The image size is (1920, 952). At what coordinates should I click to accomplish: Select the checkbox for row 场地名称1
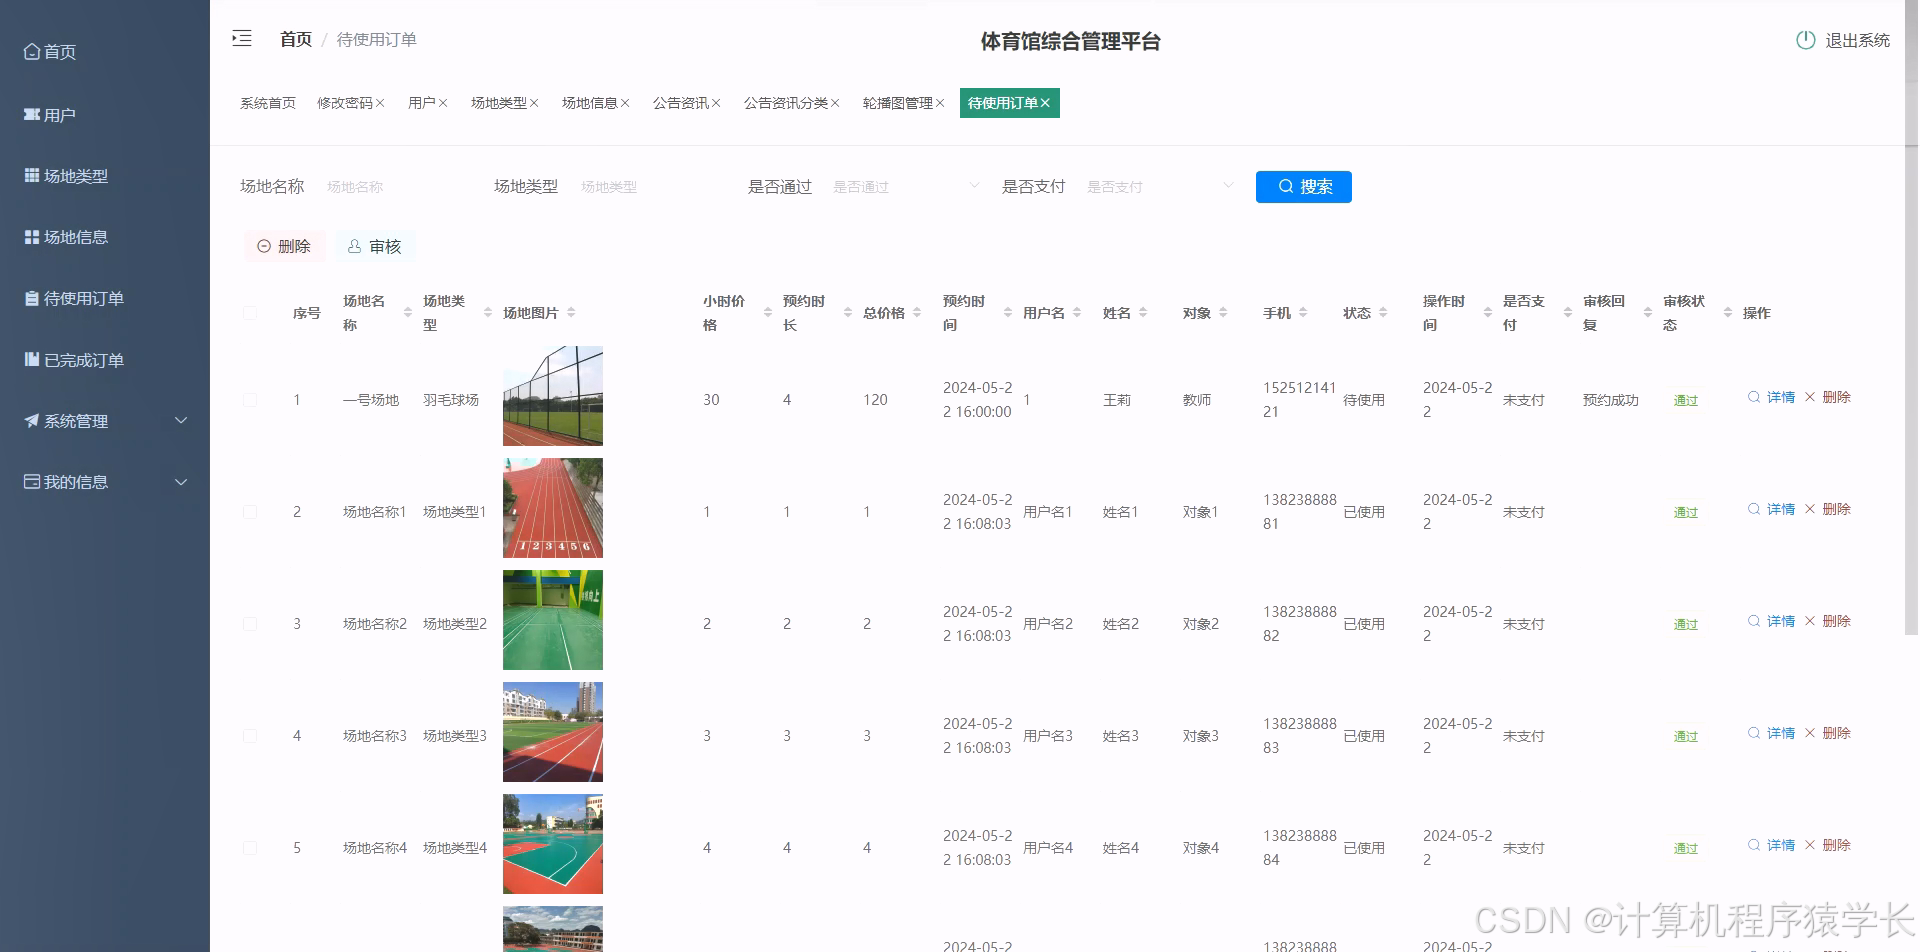coord(250,512)
